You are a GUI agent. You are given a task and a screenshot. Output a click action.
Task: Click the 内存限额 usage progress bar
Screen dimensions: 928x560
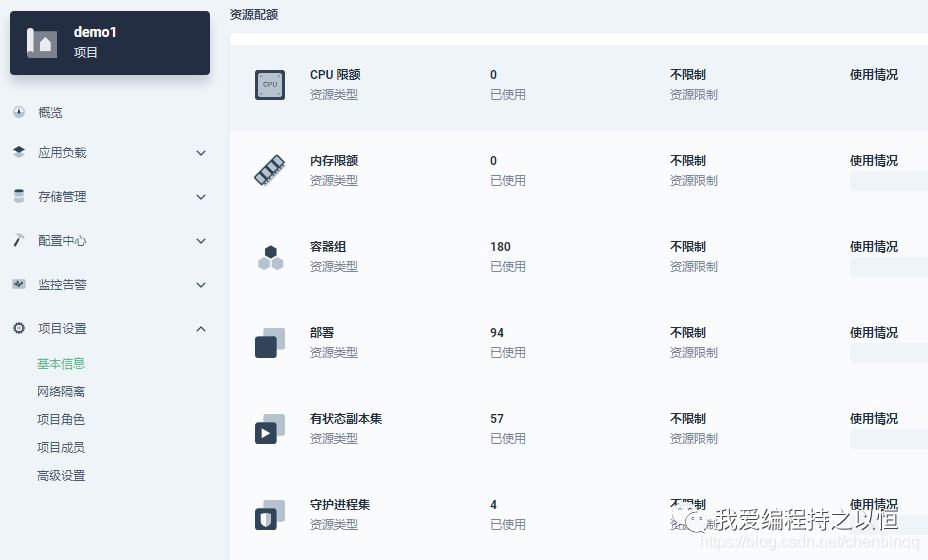pyautogui.click(x=889, y=181)
